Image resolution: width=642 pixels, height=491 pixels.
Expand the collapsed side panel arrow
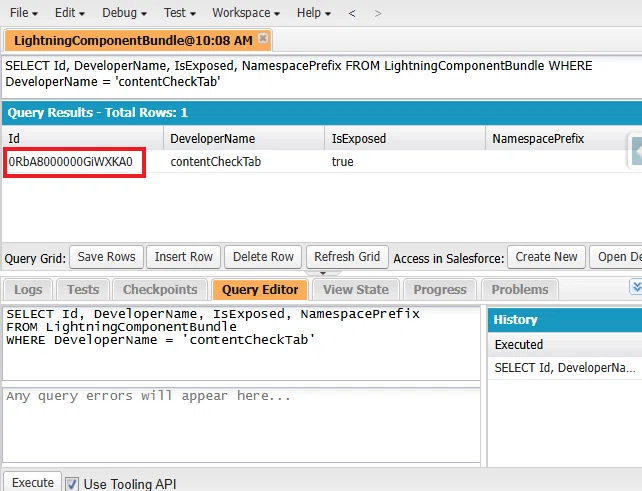(636, 151)
